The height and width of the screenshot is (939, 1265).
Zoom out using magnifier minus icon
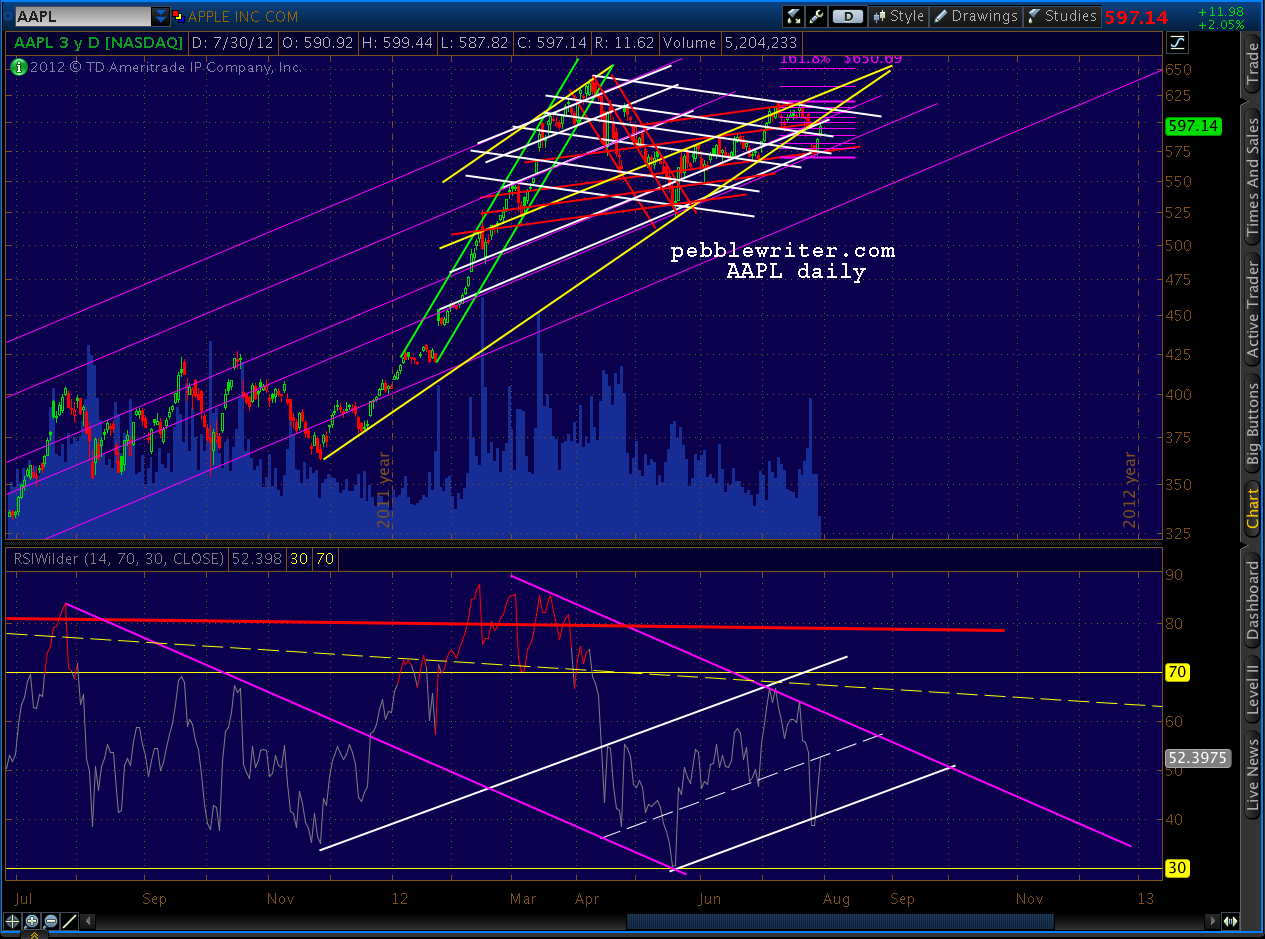[x=52, y=921]
